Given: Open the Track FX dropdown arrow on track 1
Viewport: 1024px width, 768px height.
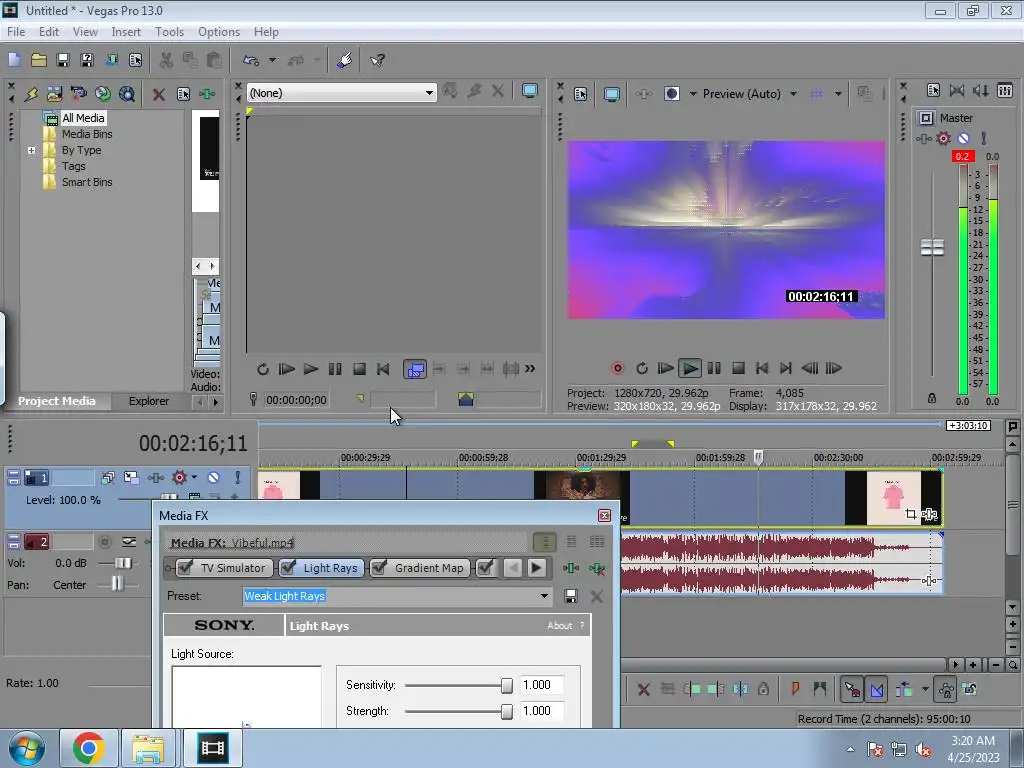Looking at the screenshot, I should [194, 477].
